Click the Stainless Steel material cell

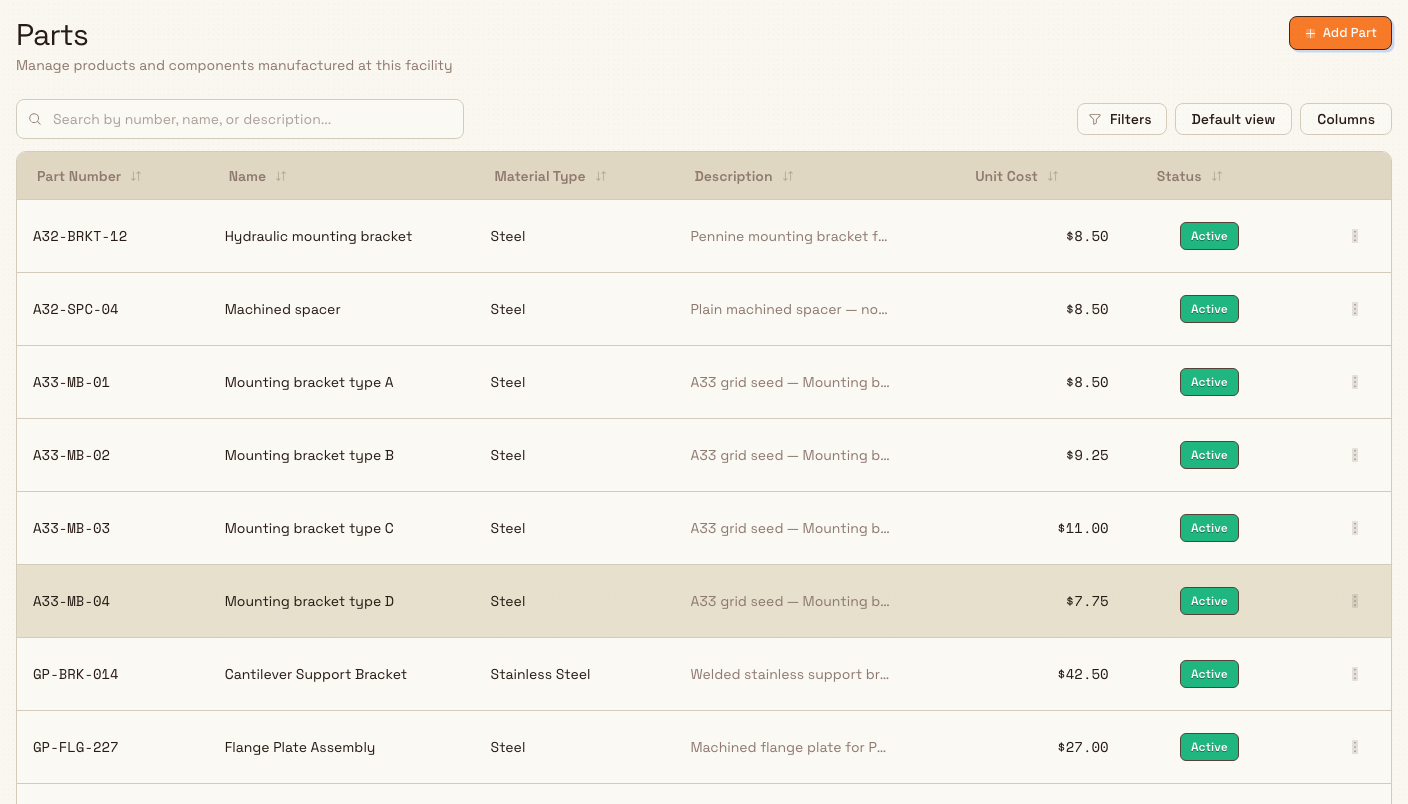point(540,674)
